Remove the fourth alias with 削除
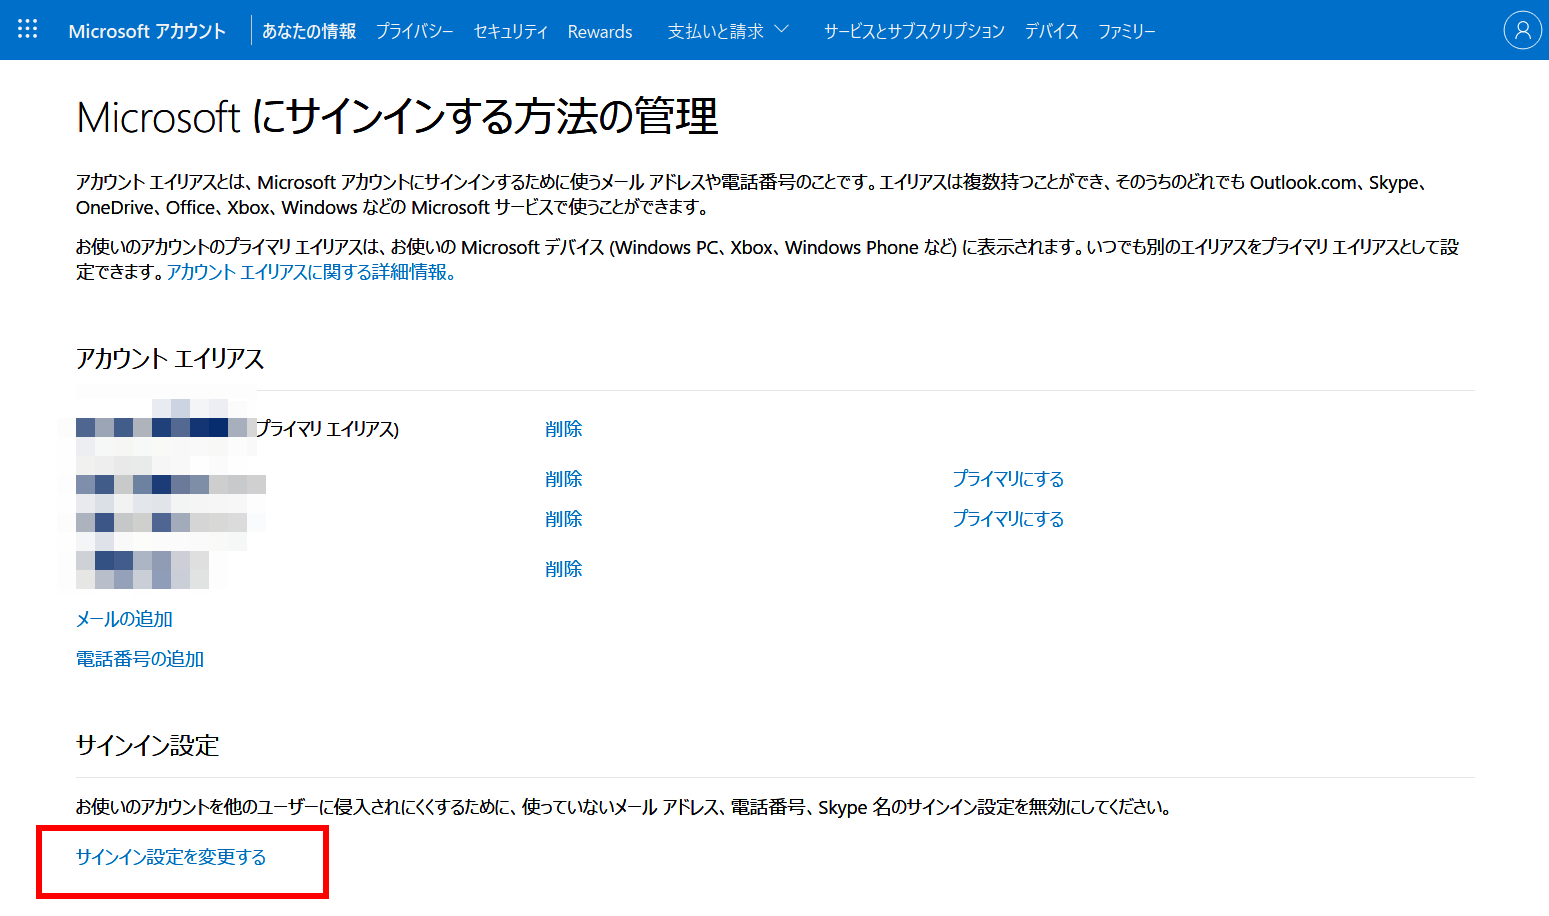This screenshot has height=916, width=1549. (x=563, y=569)
